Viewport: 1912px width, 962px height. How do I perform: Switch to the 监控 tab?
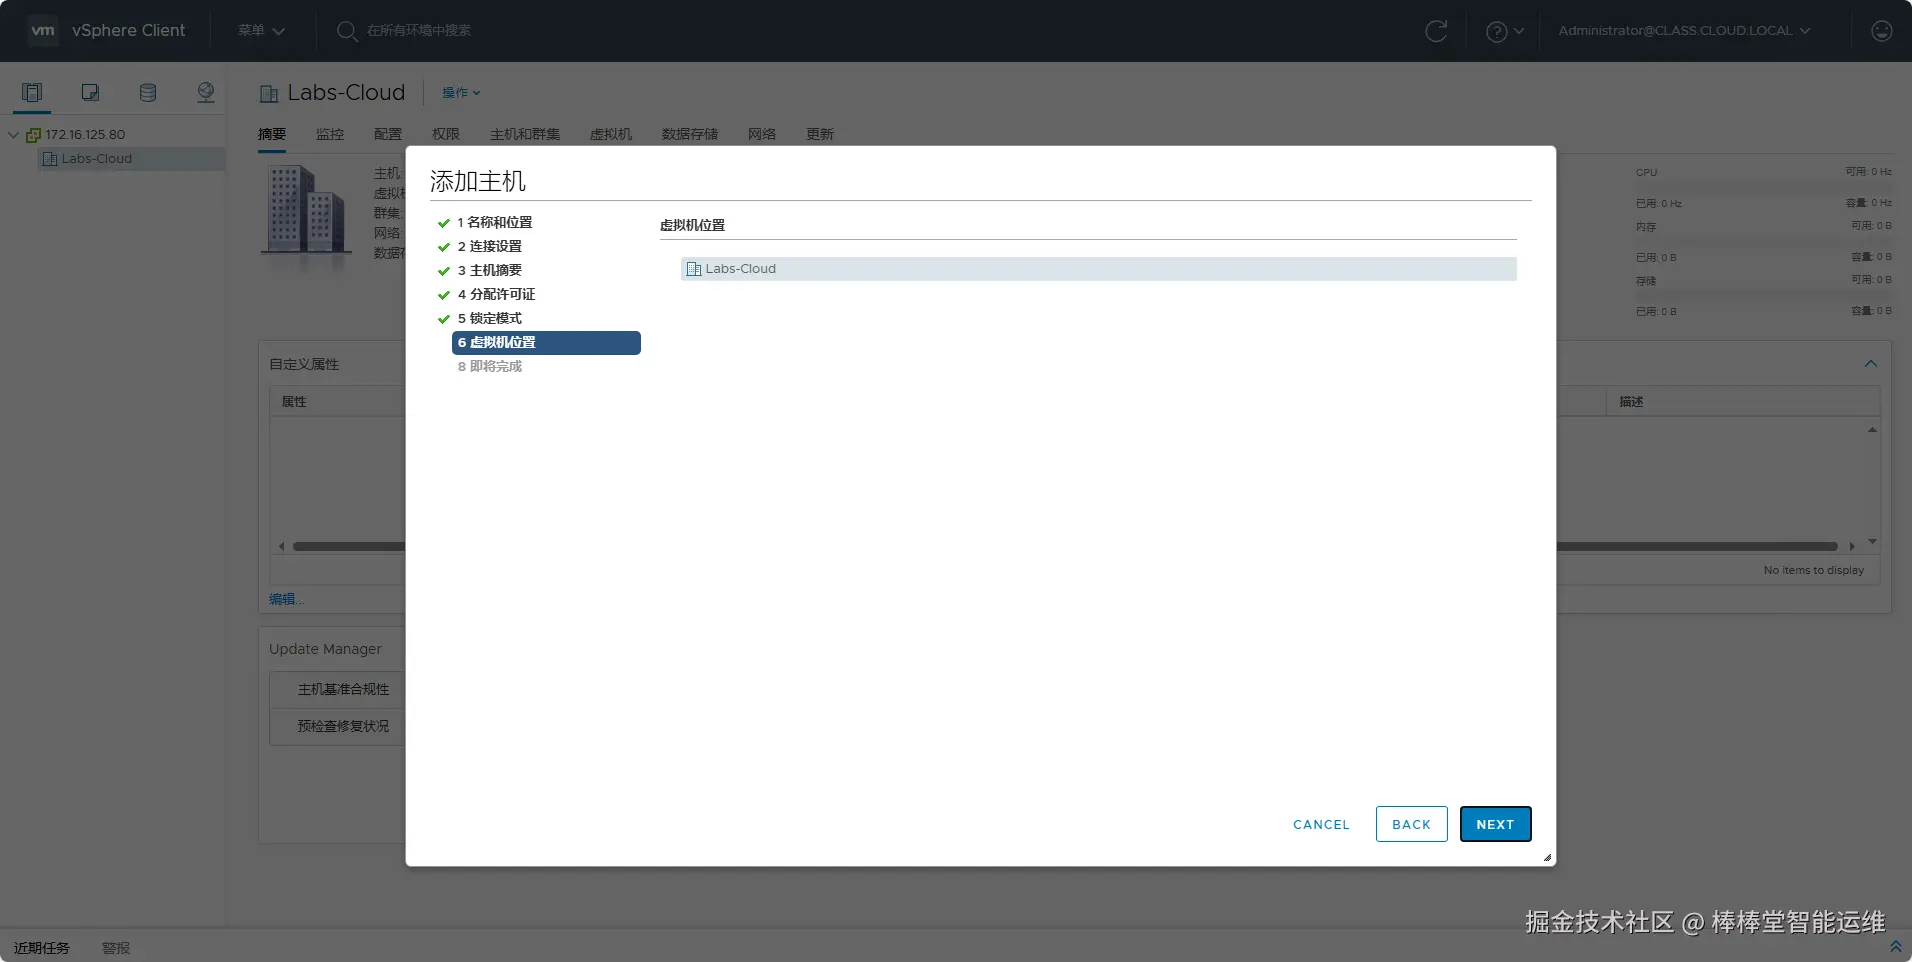pyautogui.click(x=330, y=134)
